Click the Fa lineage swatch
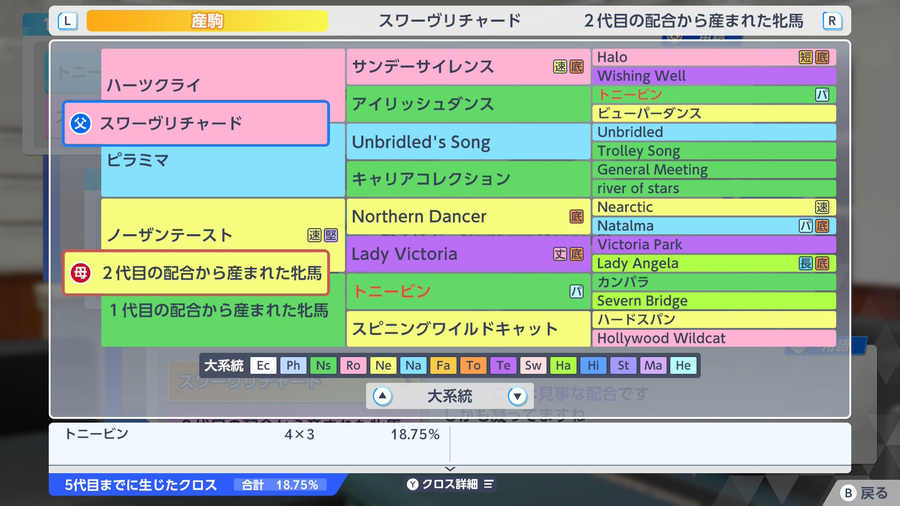The width and height of the screenshot is (900, 506). (x=443, y=365)
